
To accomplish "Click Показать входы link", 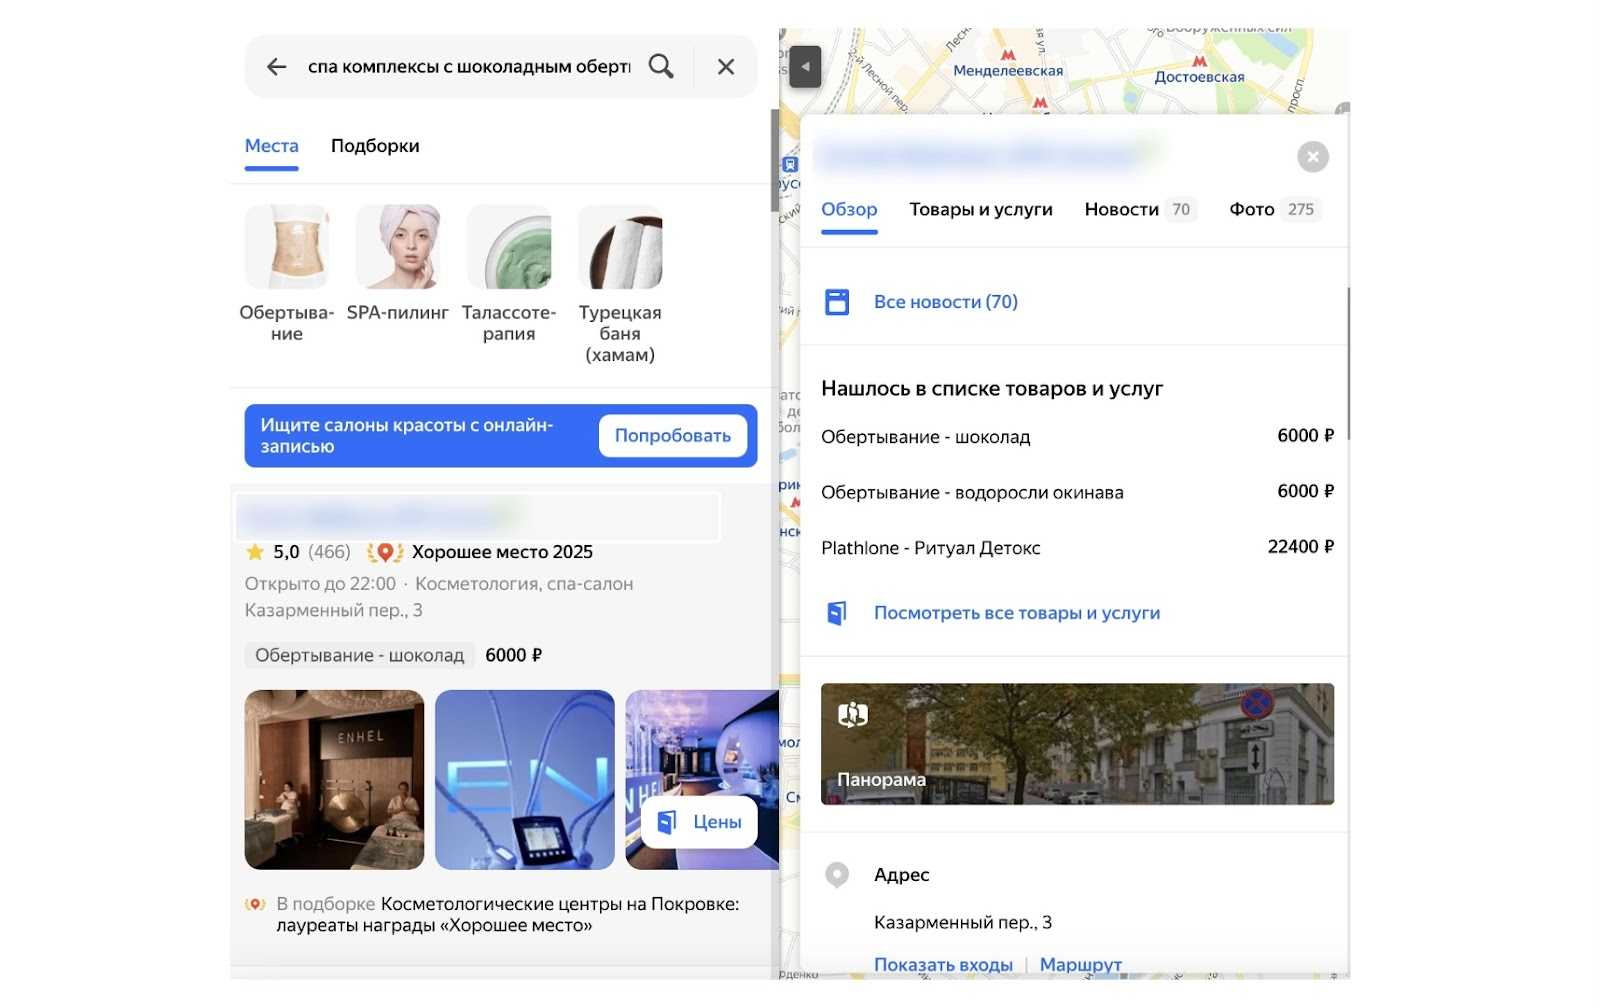I will point(943,965).
